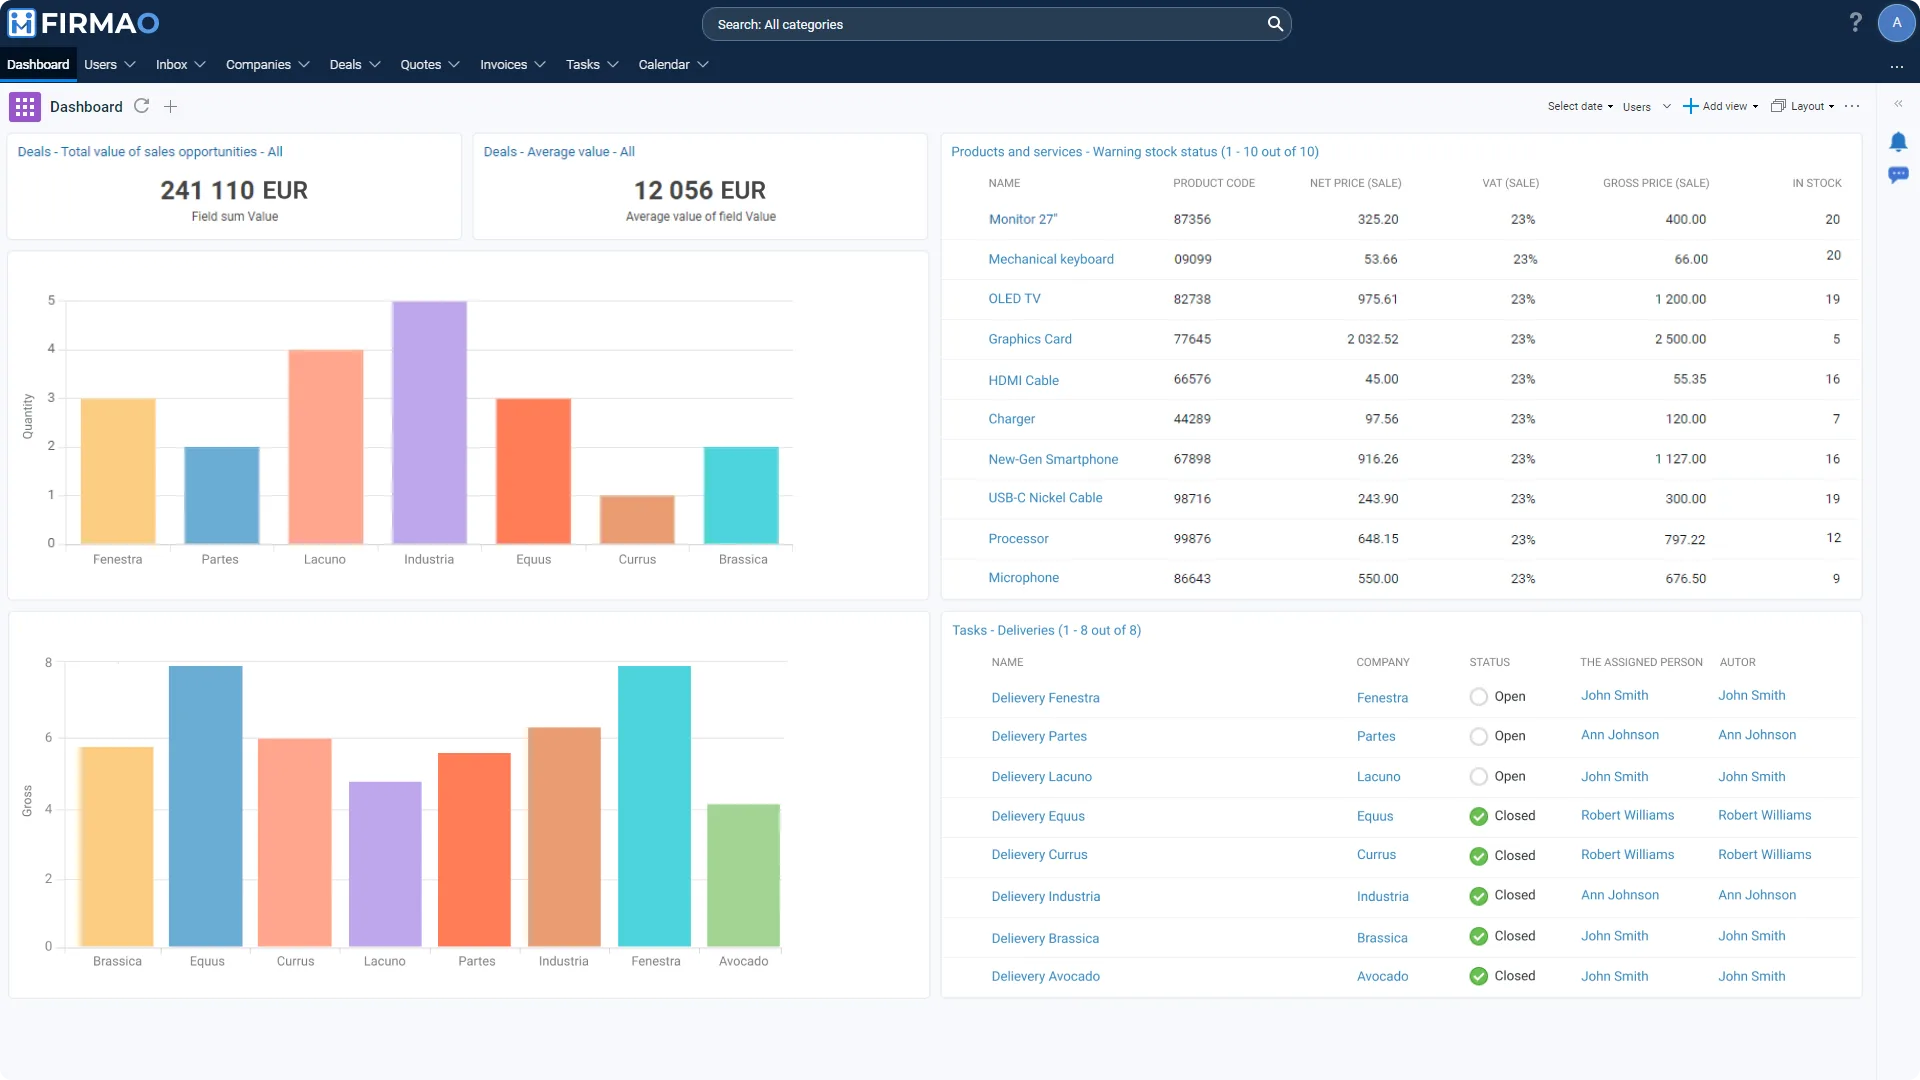Open the Tasks menu
1920x1080 pixels.
tap(592, 64)
